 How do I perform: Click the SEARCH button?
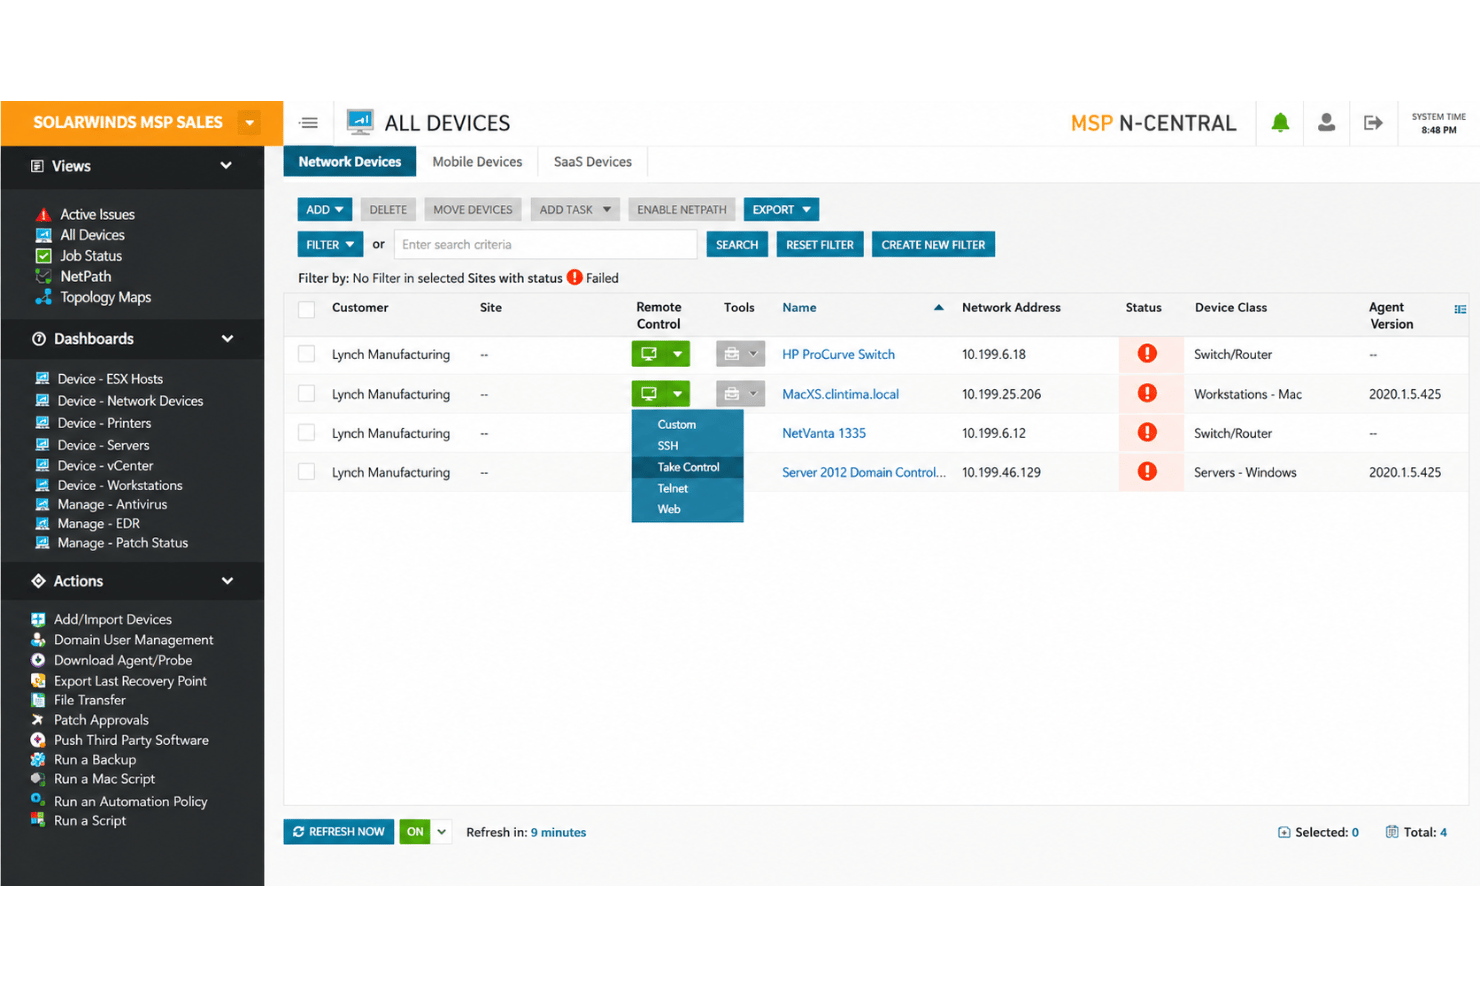(737, 244)
